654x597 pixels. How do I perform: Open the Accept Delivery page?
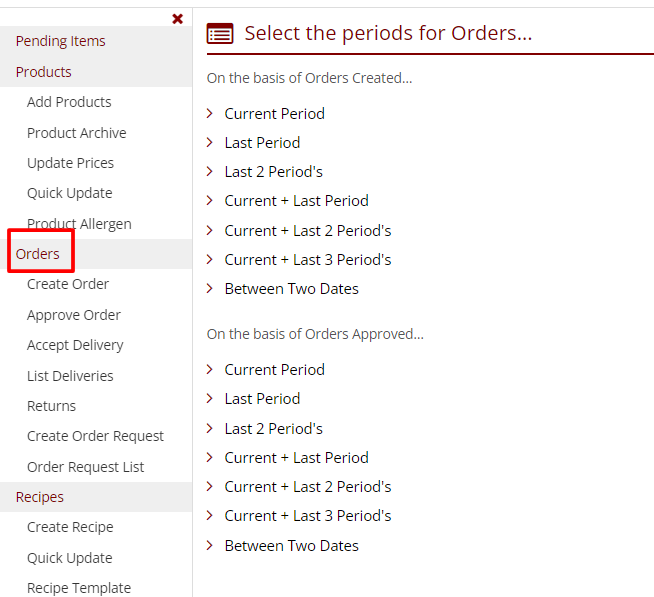75,345
